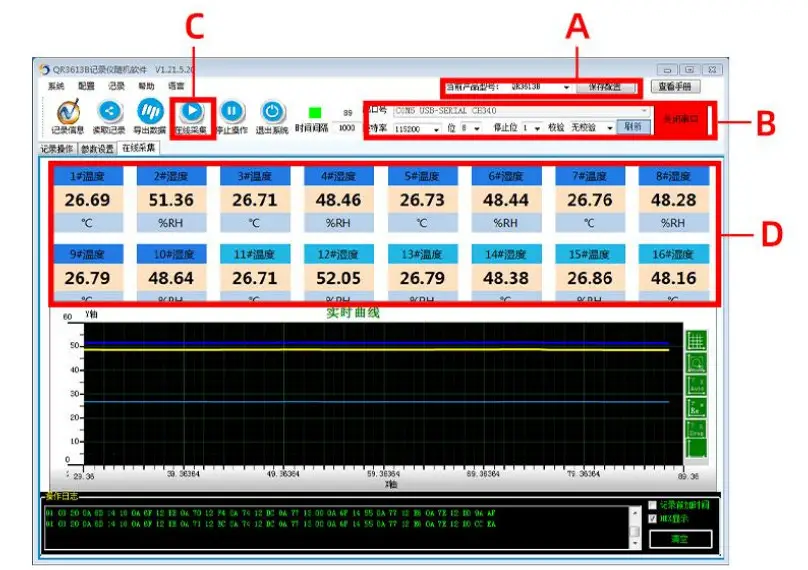Click the yellow curve line in chart

(376, 349)
